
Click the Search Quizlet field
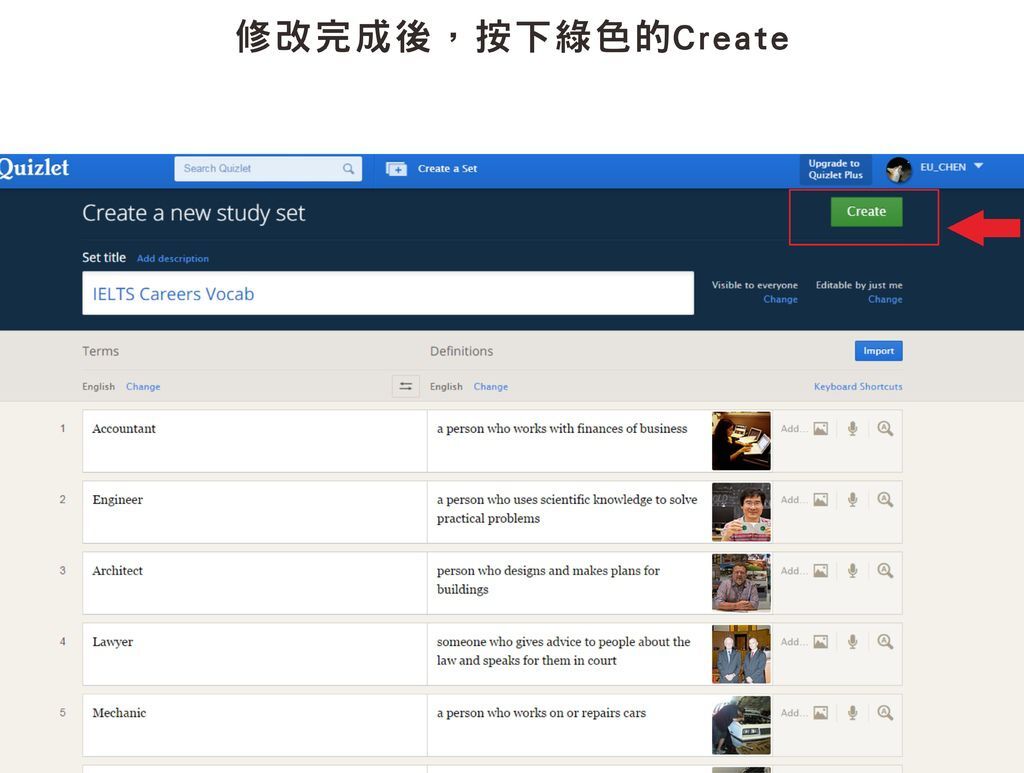[268, 168]
